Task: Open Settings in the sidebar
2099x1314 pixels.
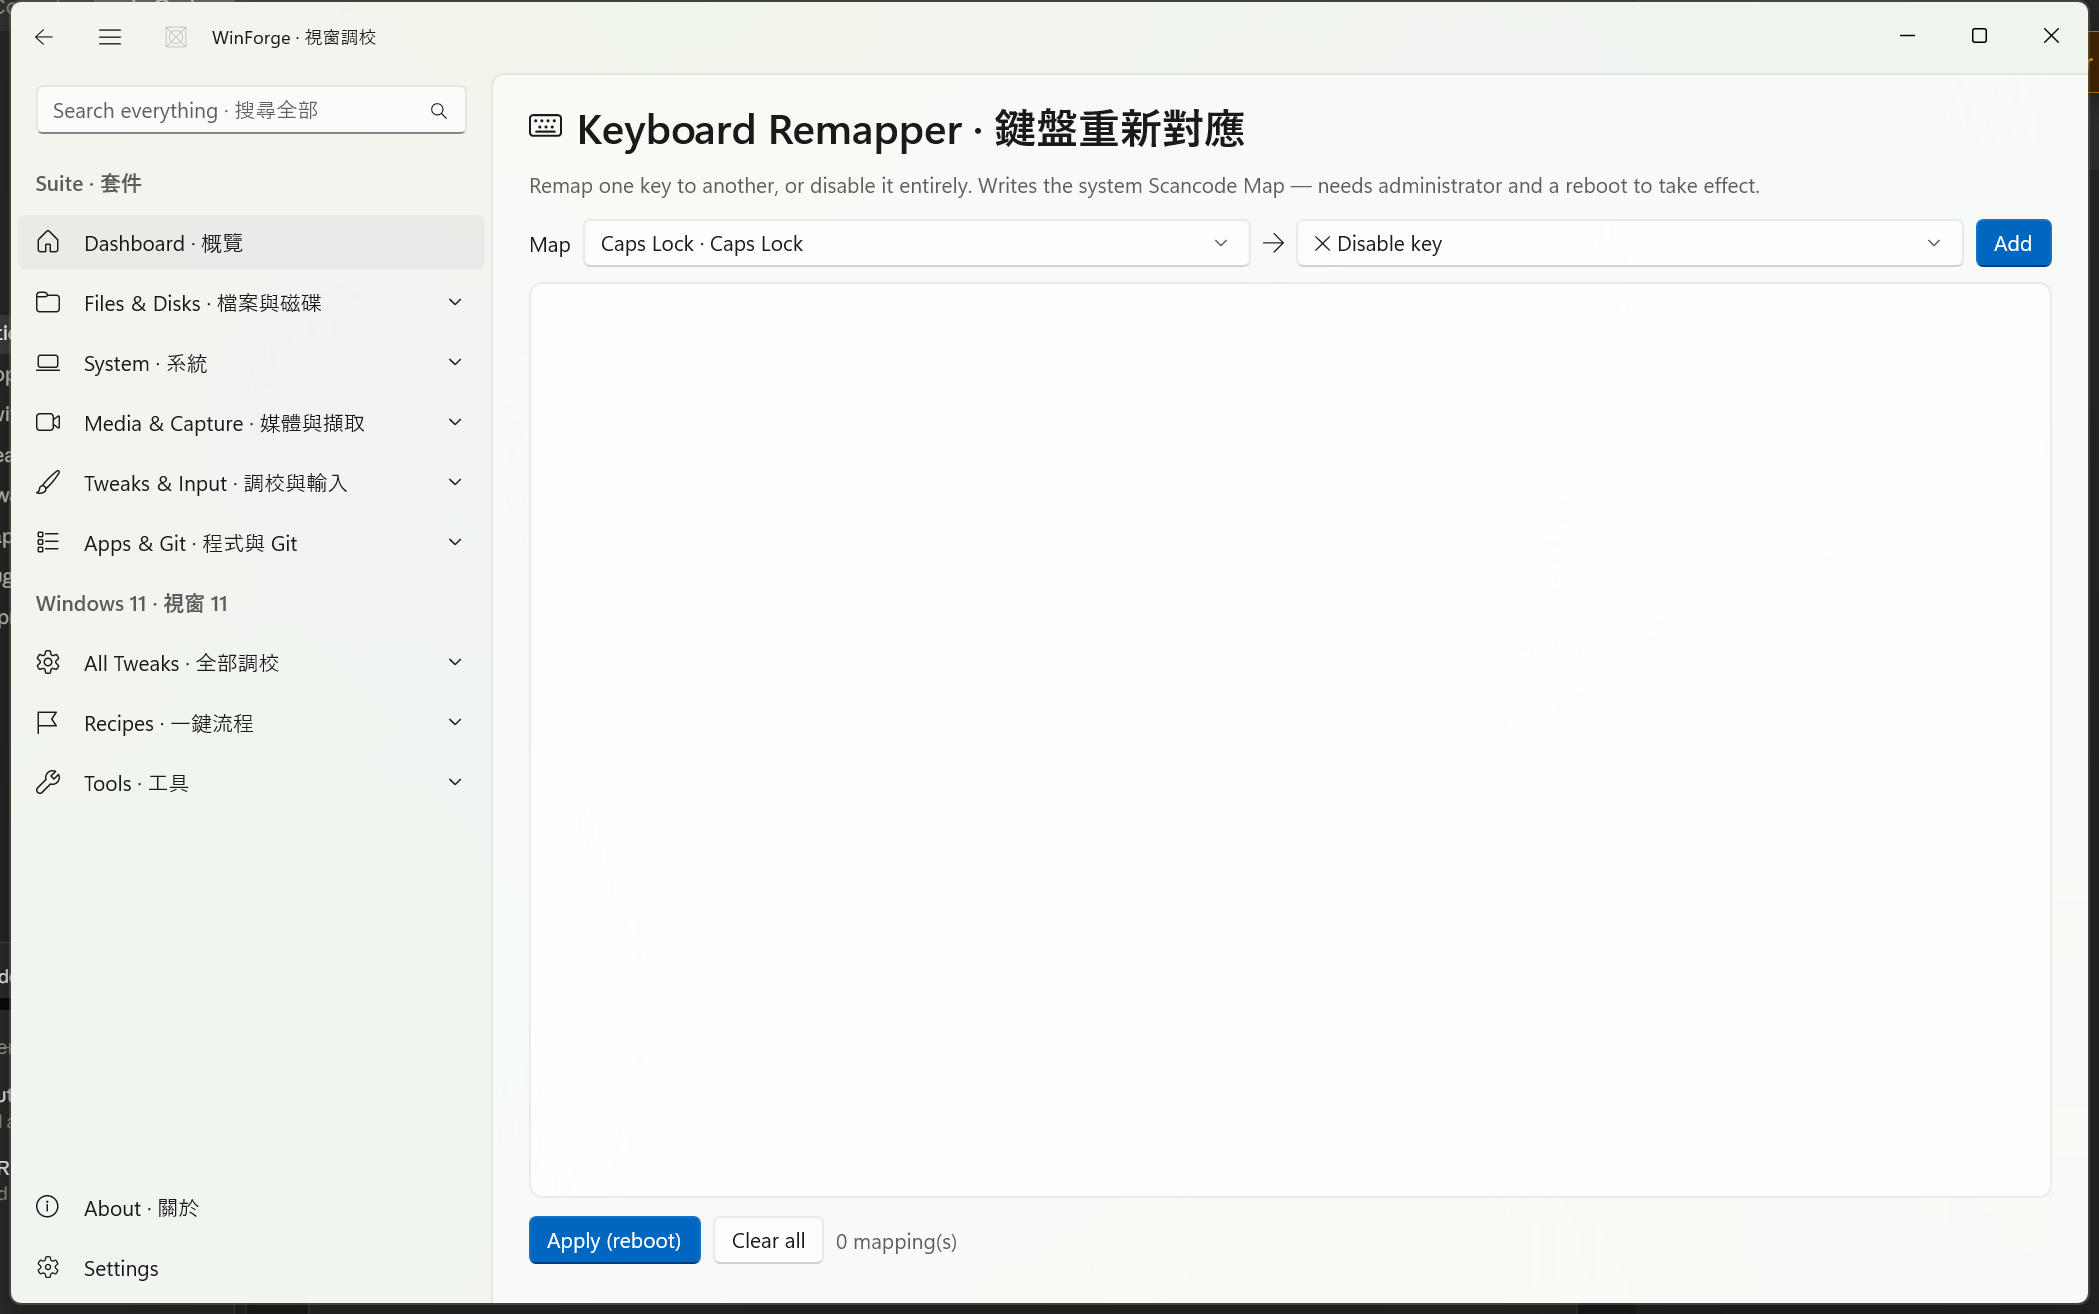Action: [x=251, y=1268]
